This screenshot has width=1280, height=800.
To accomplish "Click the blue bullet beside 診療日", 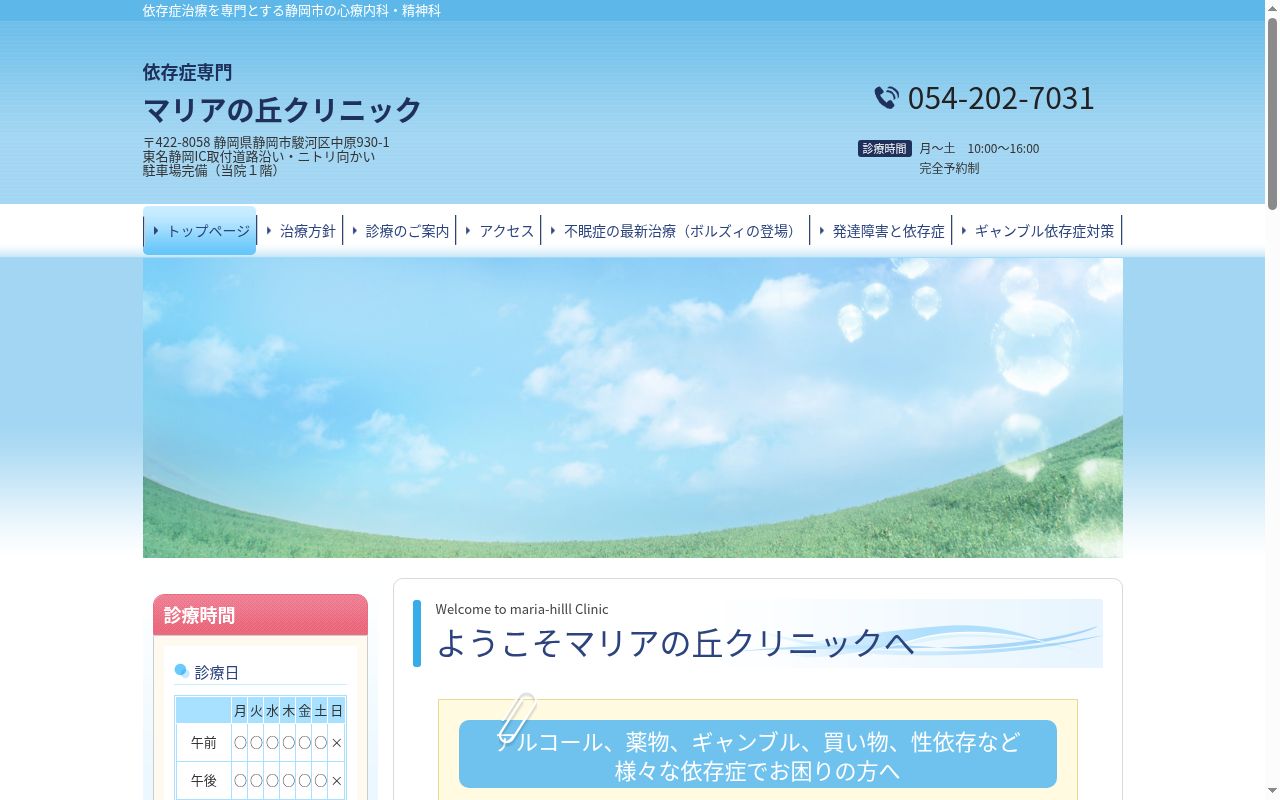I will pyautogui.click(x=182, y=670).
